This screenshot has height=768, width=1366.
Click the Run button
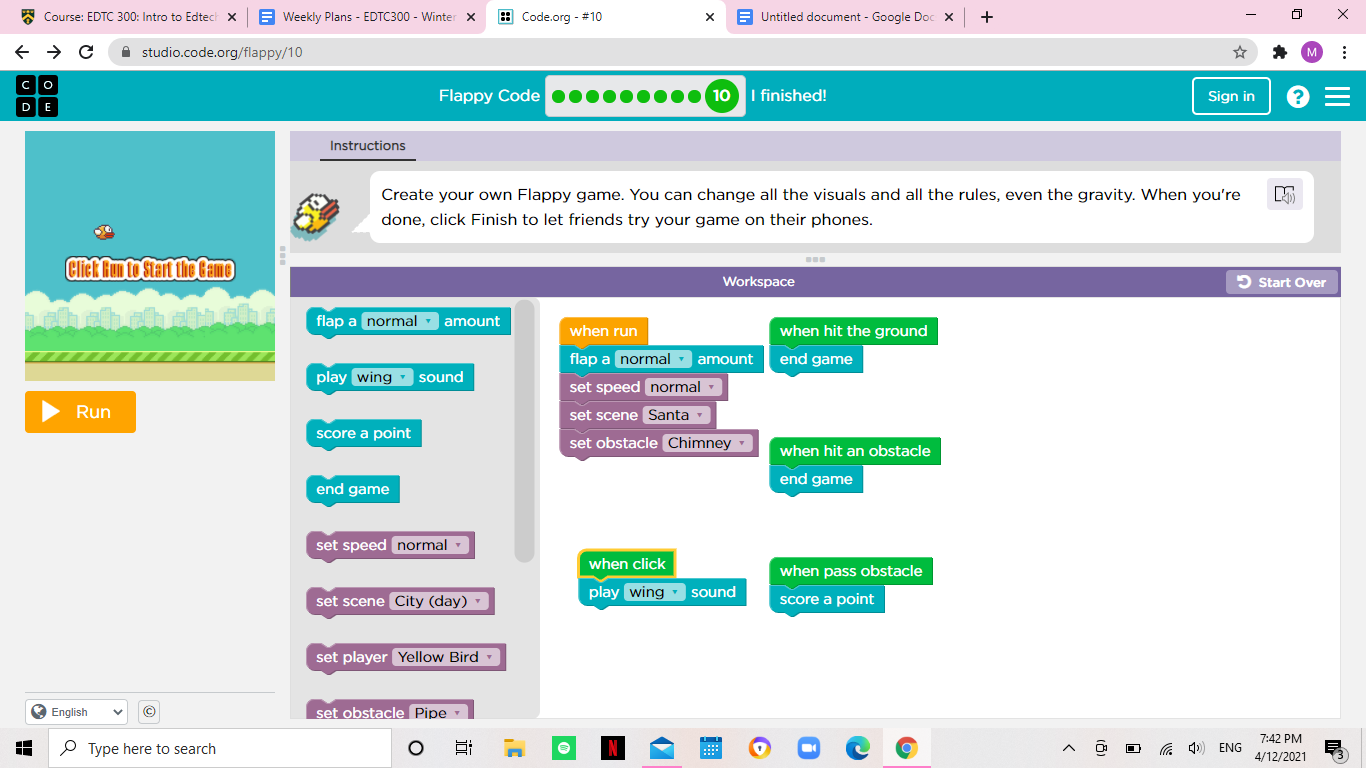point(80,412)
